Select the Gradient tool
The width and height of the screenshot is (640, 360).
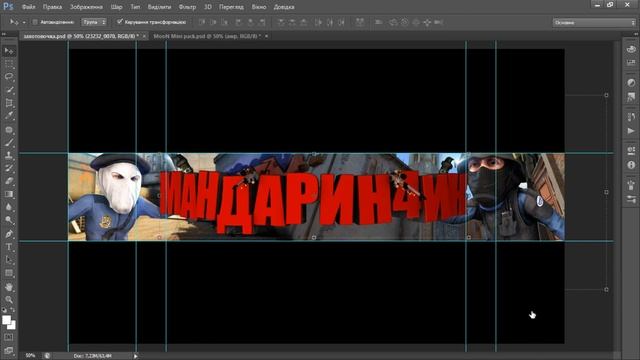coord(9,194)
